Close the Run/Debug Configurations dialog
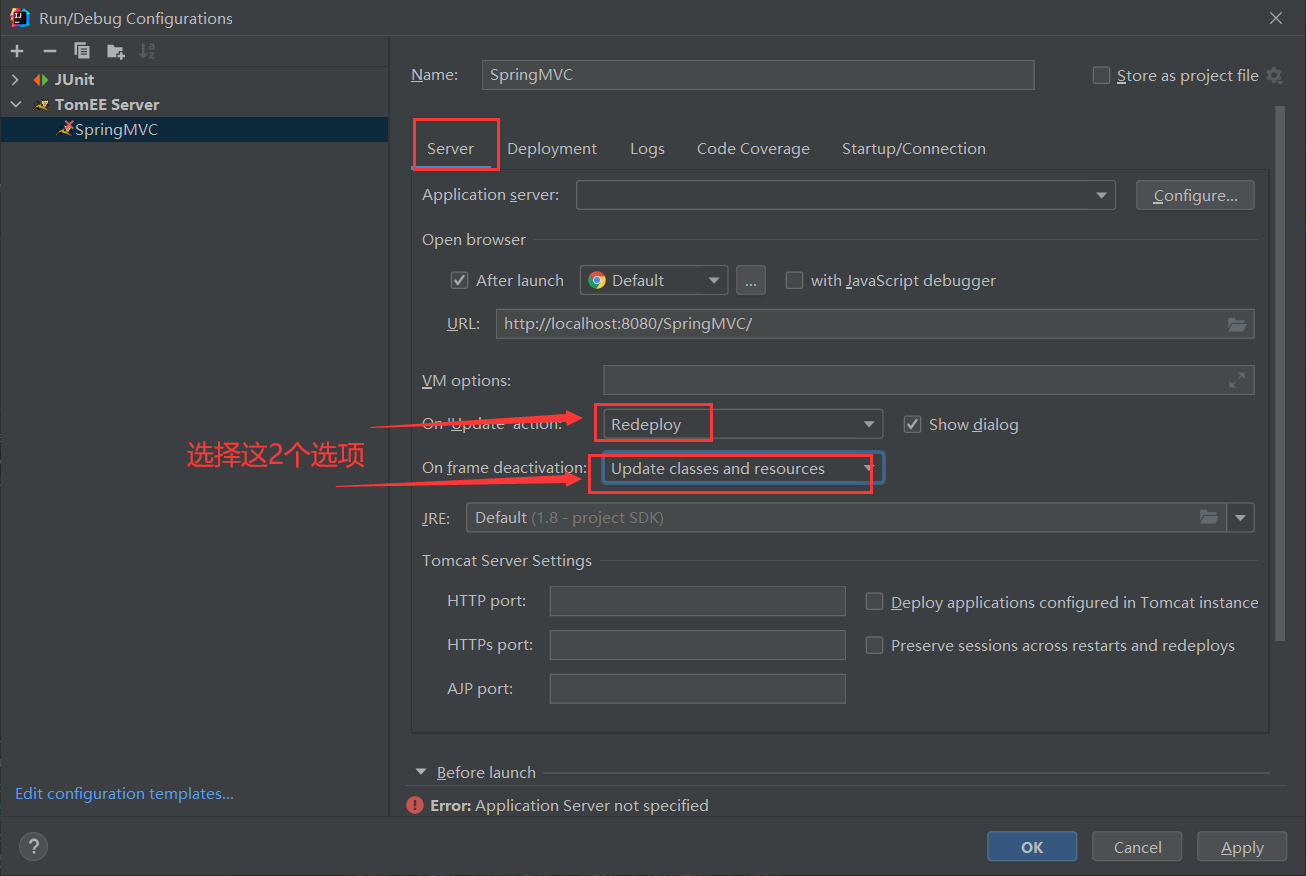1306x876 pixels. pos(1275,18)
